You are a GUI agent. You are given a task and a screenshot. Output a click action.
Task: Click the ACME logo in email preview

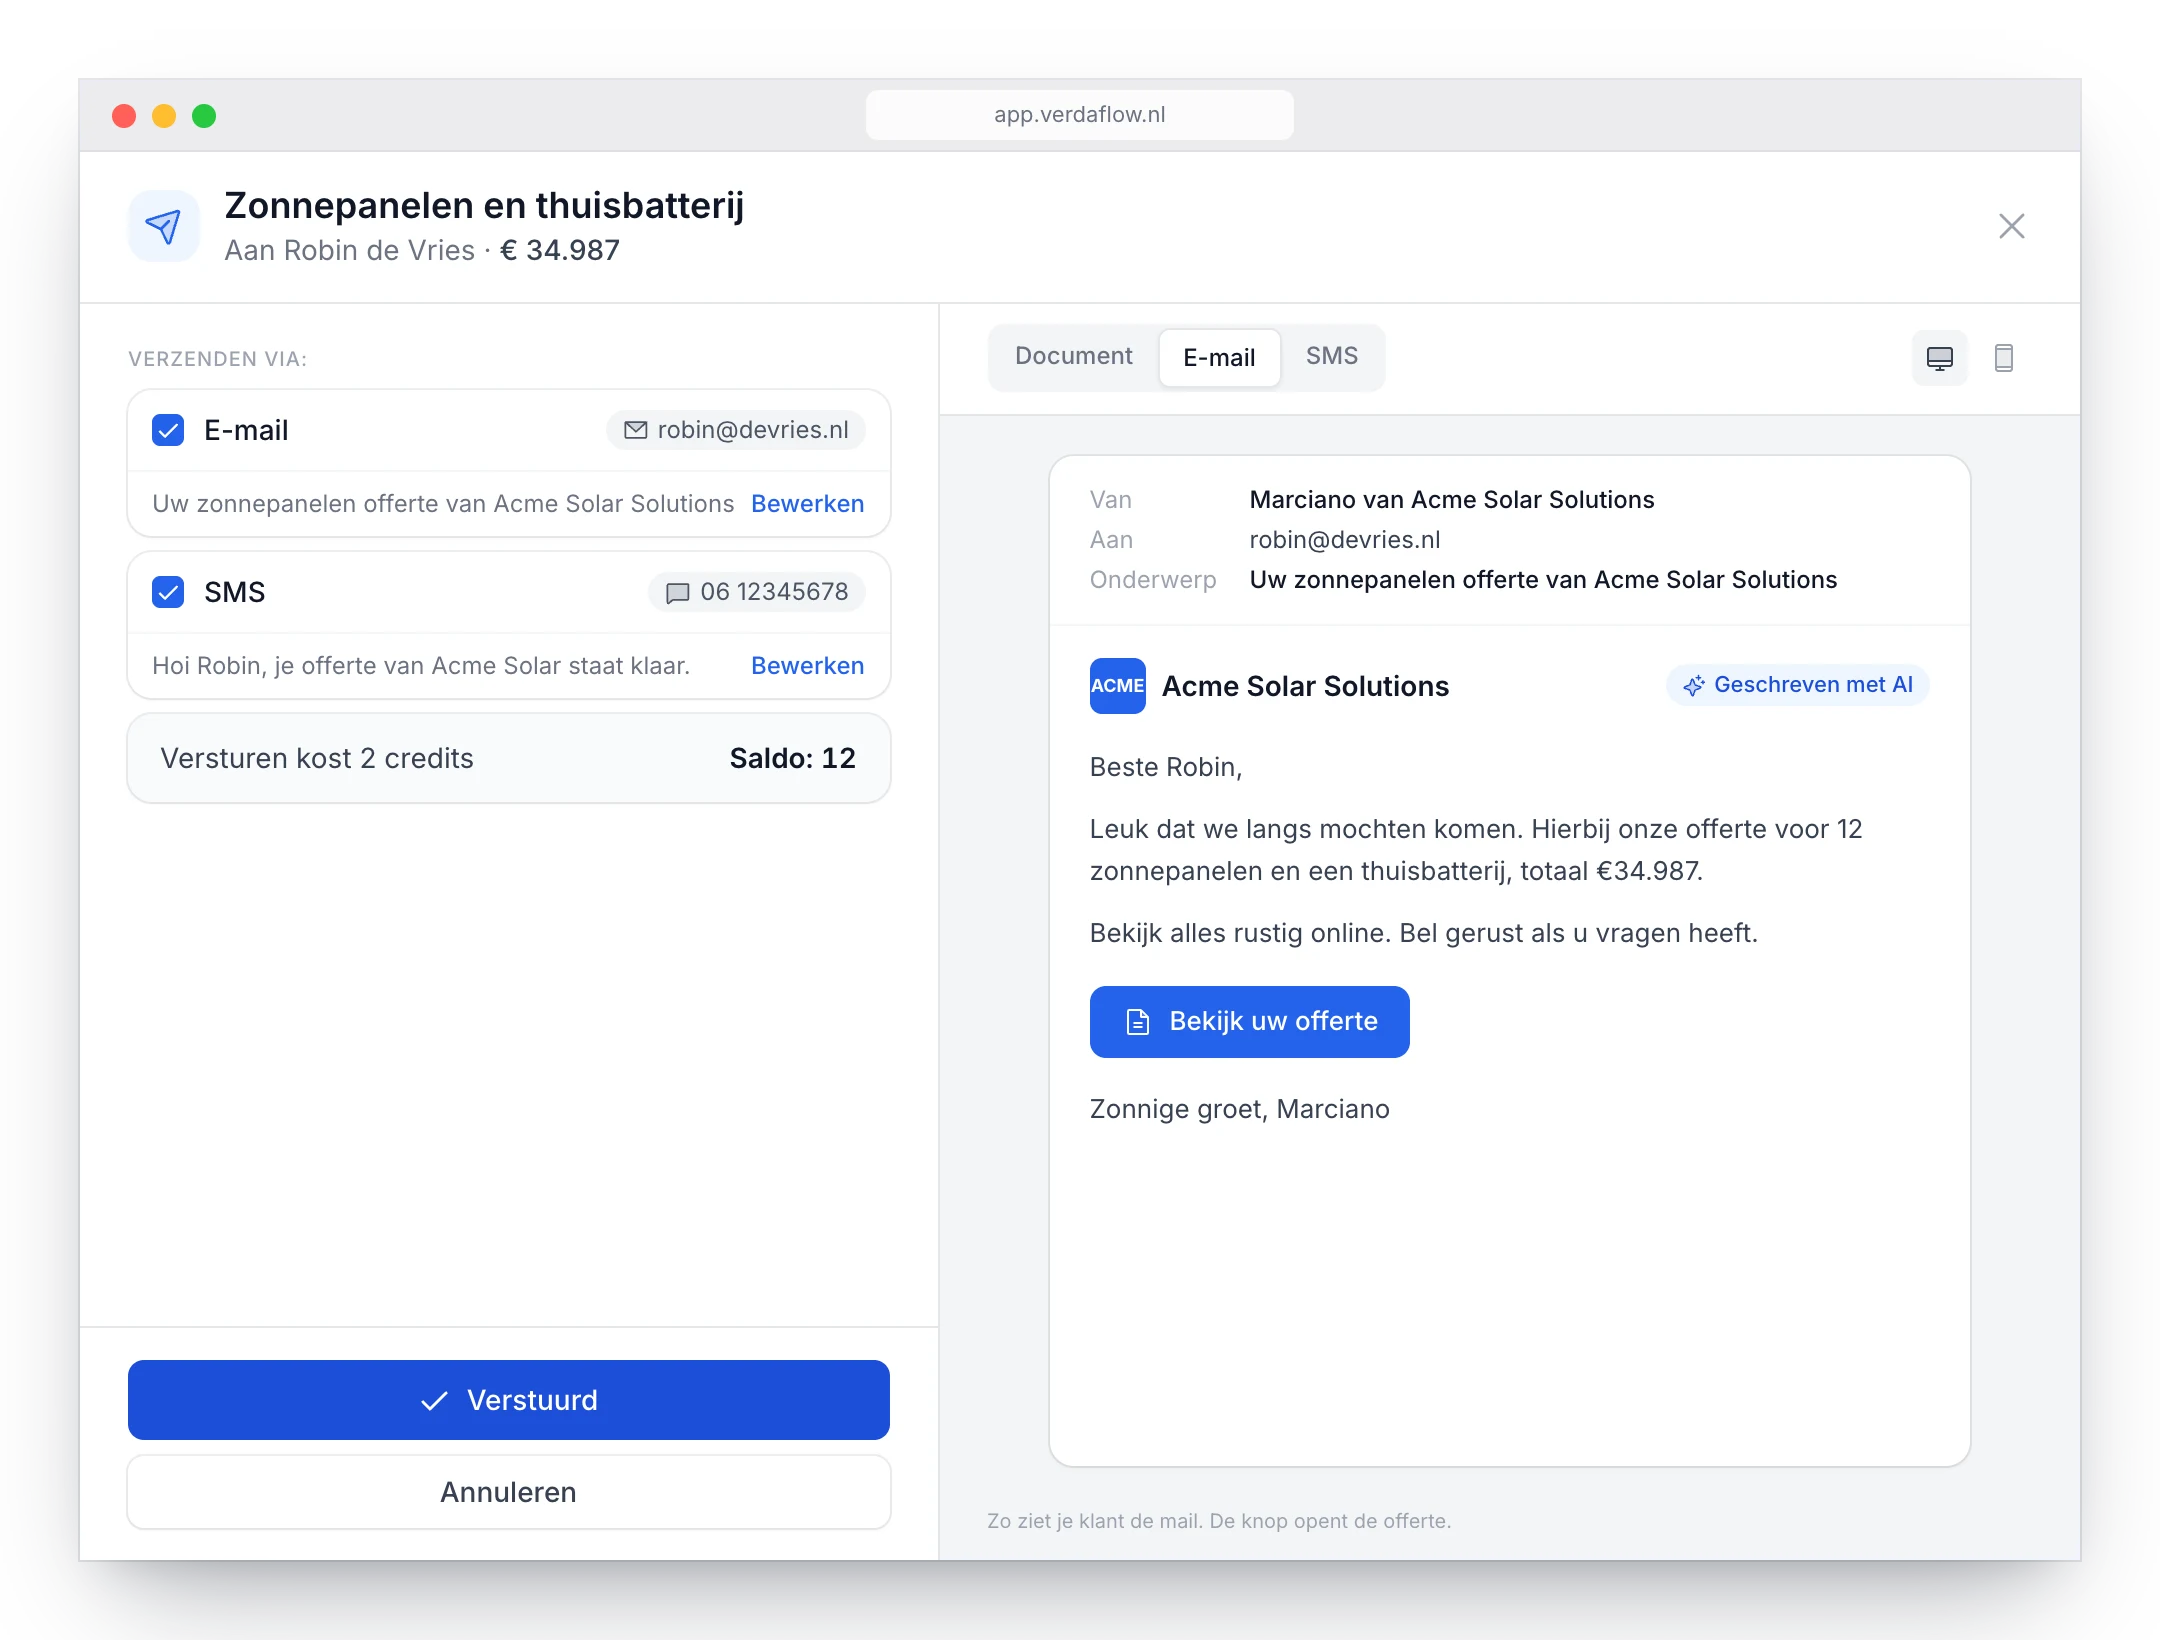click(1117, 686)
